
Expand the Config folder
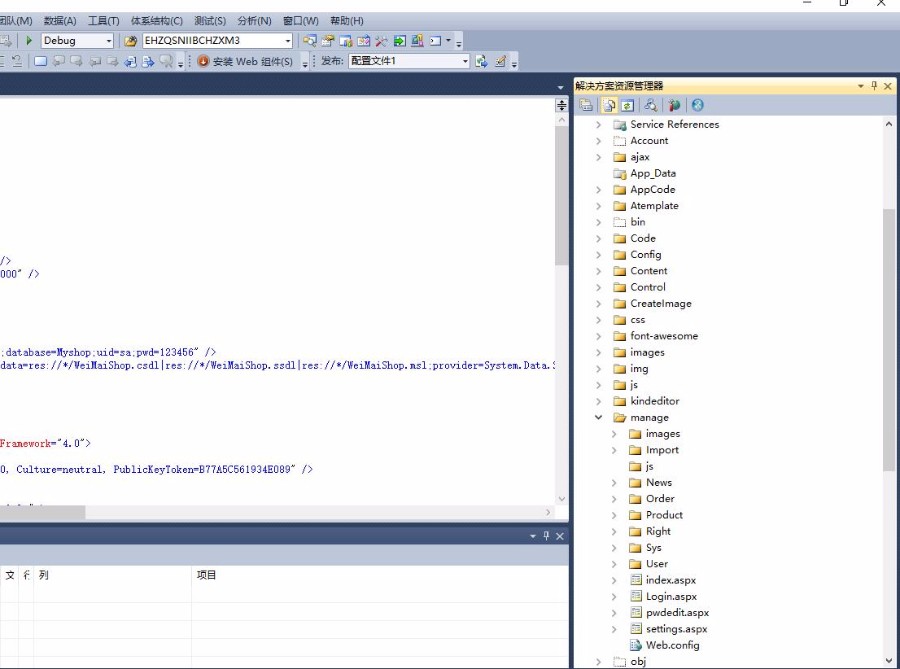[598, 255]
